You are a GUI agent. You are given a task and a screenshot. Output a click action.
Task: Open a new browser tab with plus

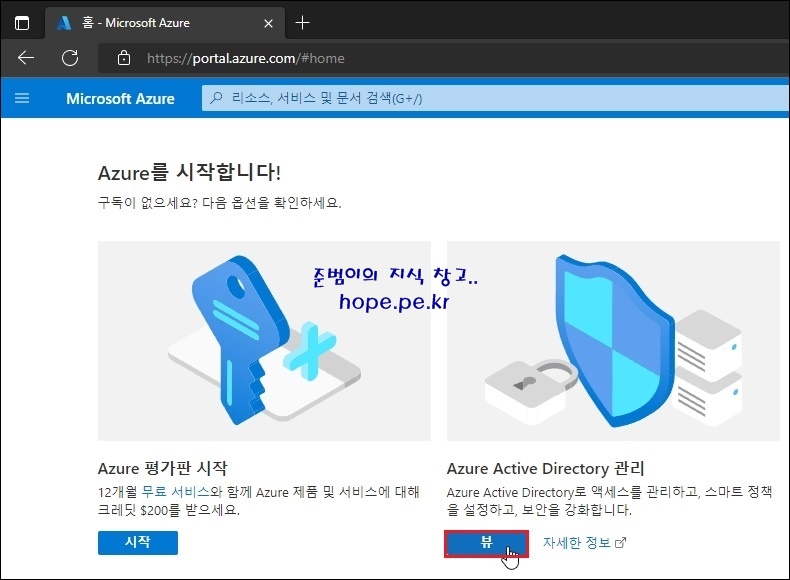302,23
